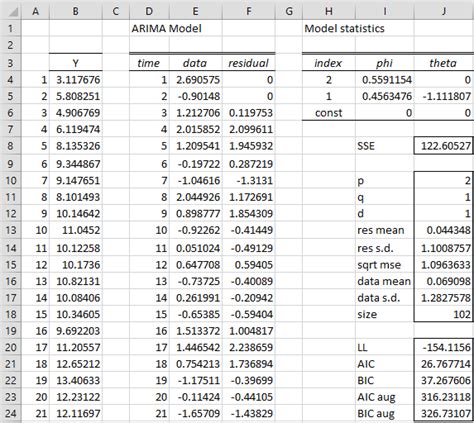Screen dimensions: 474x423
Task: Click the 'residual' heading cell
Action: (x=249, y=63)
